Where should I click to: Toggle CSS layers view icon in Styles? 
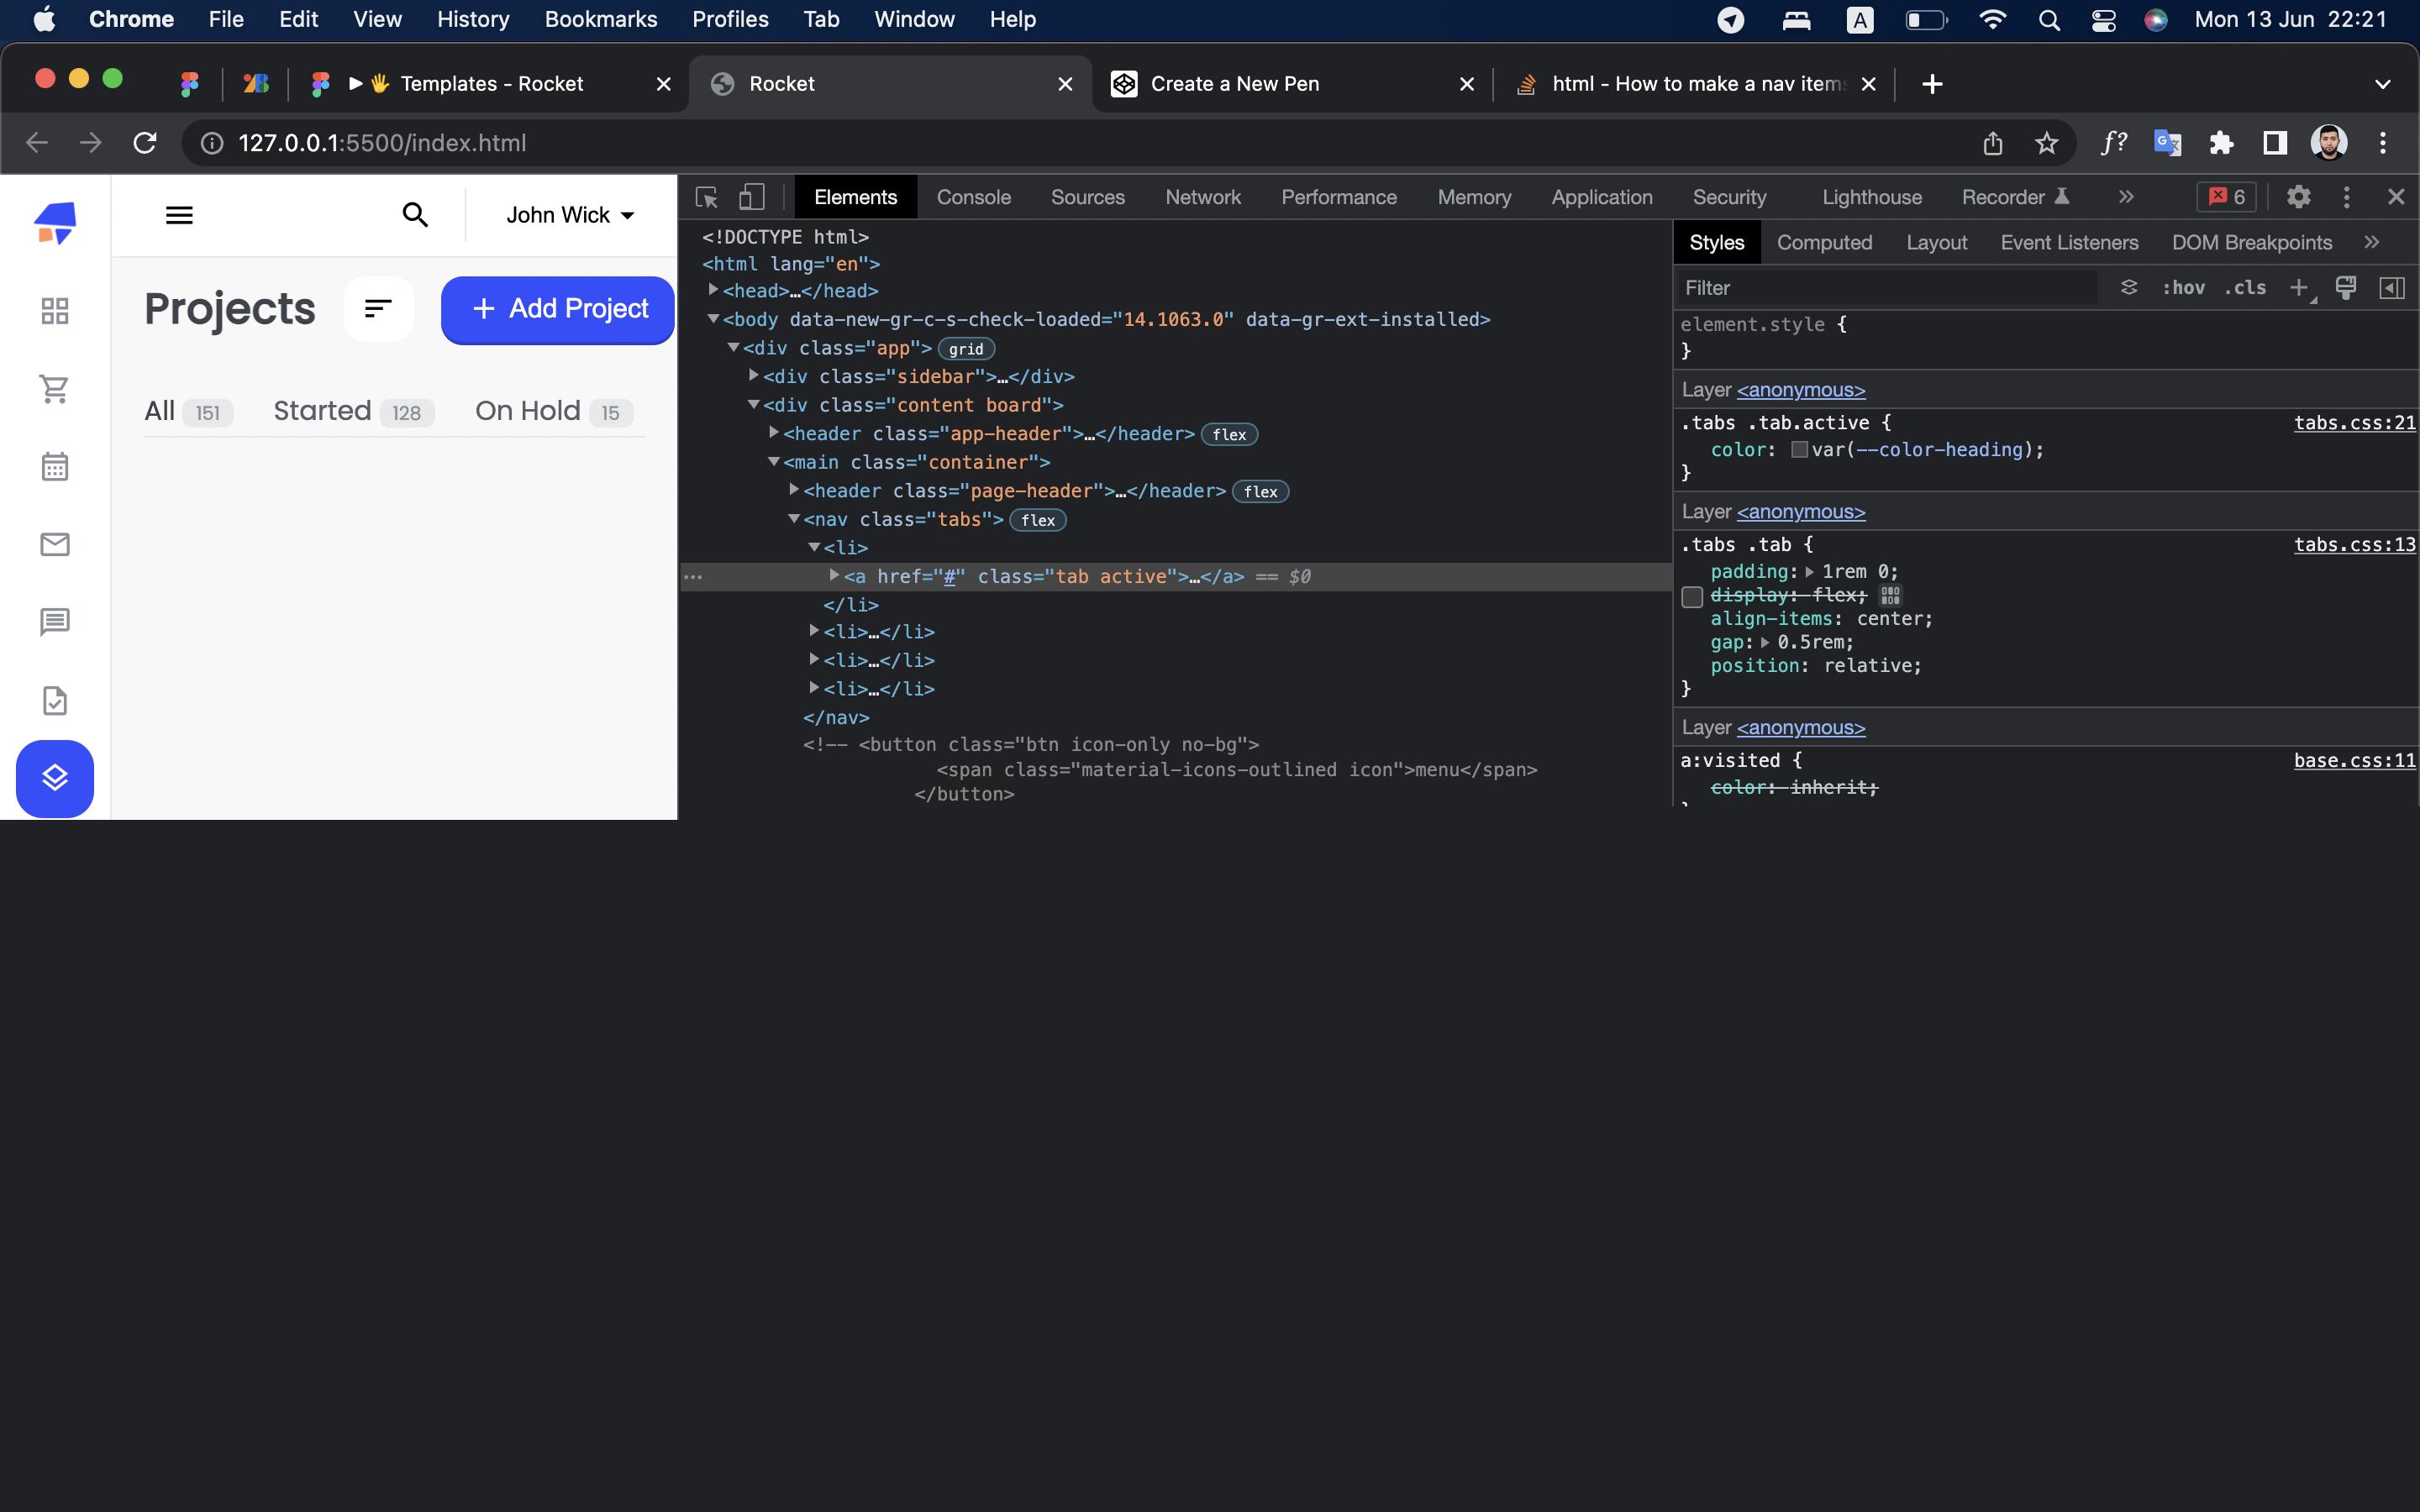(2129, 288)
